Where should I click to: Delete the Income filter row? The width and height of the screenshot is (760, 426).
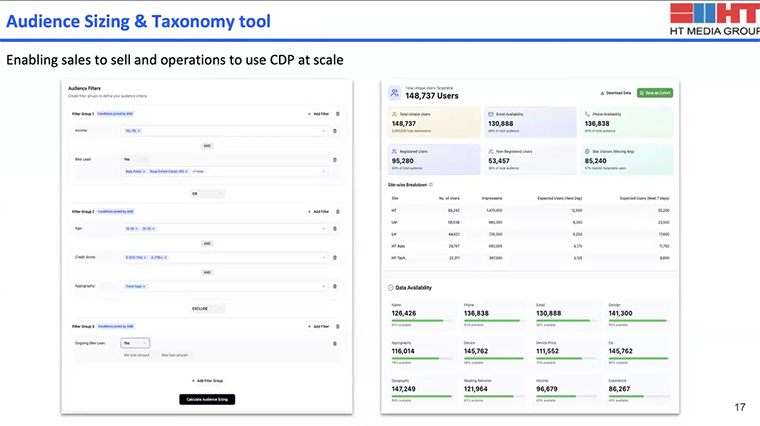[334, 131]
